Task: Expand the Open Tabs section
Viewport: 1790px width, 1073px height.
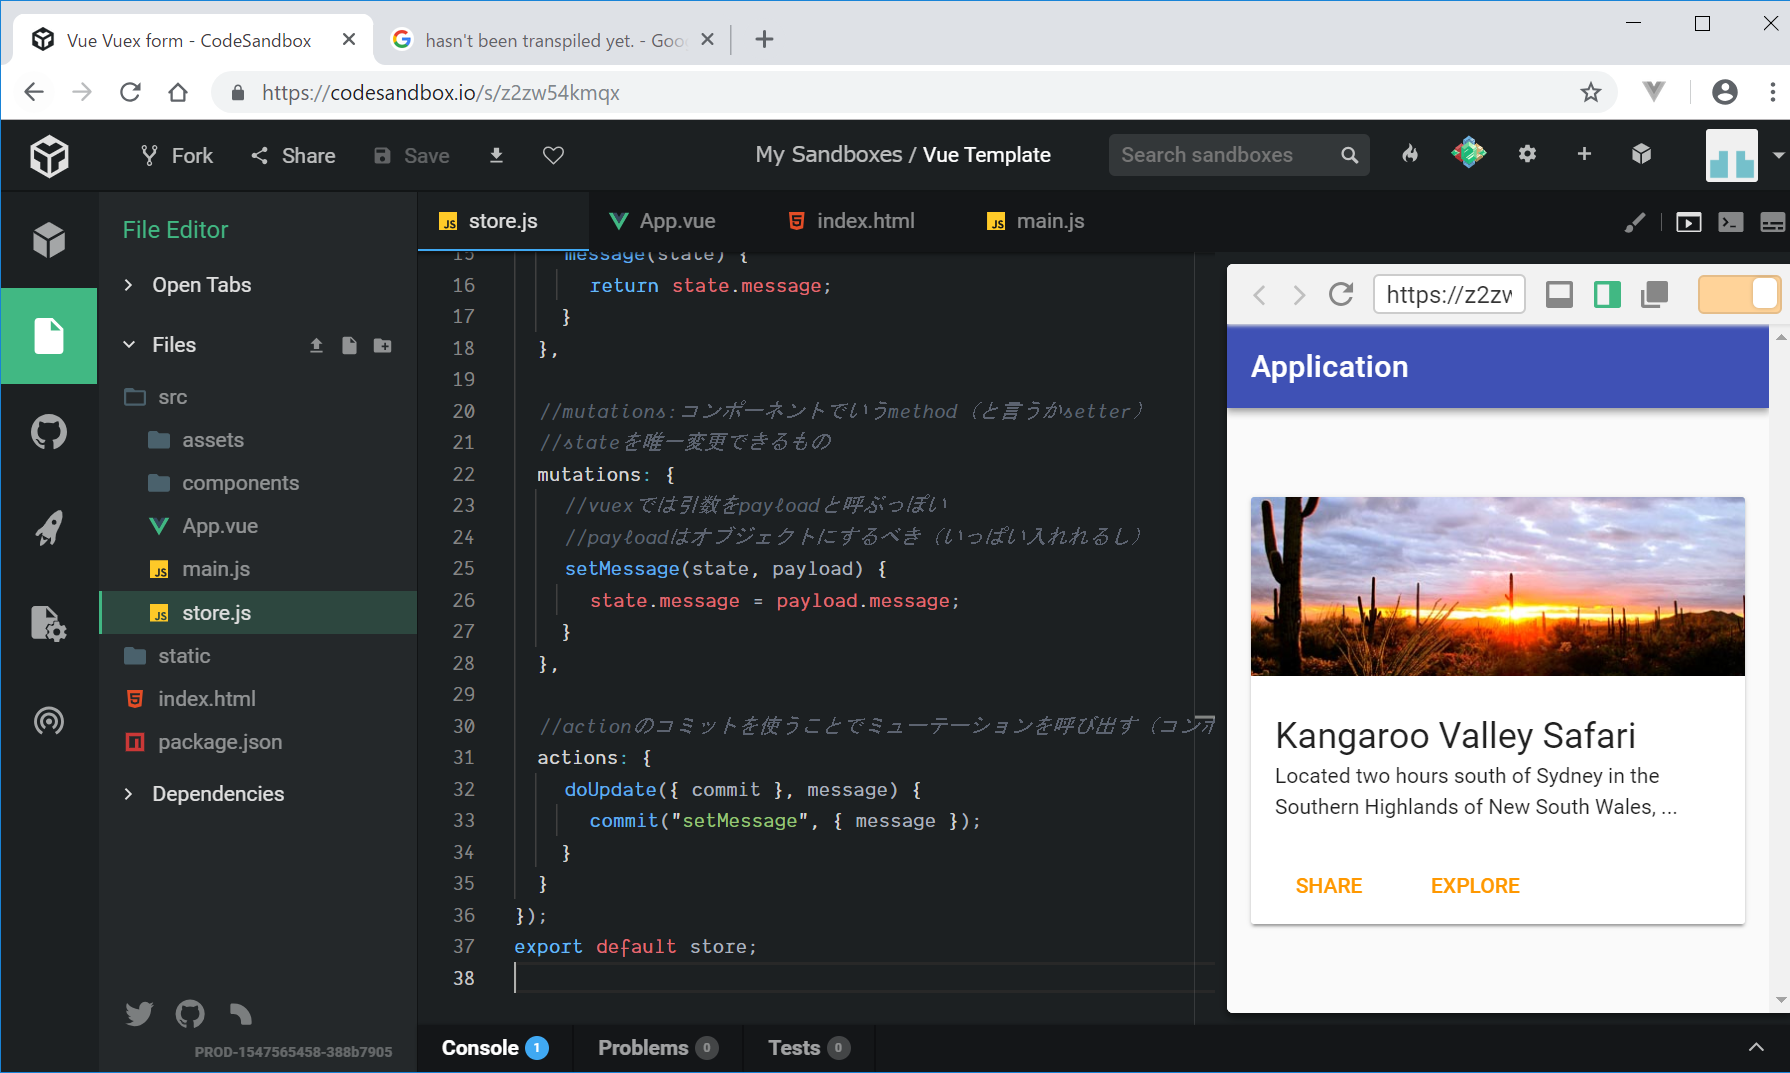Action: (201, 285)
